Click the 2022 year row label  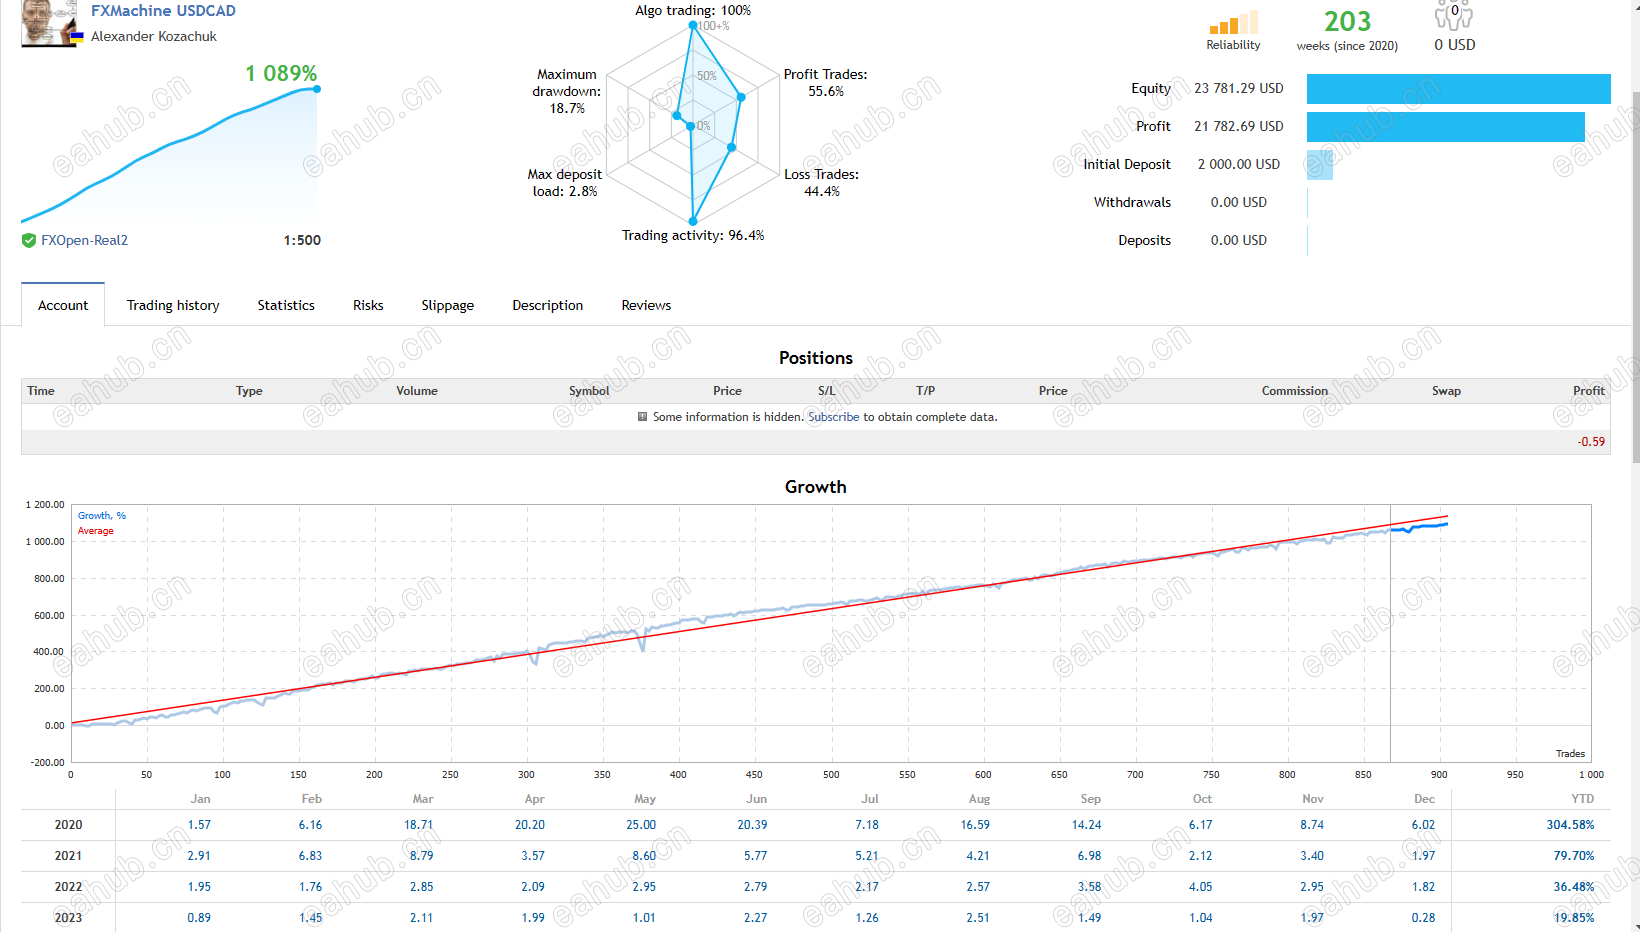[68, 887]
